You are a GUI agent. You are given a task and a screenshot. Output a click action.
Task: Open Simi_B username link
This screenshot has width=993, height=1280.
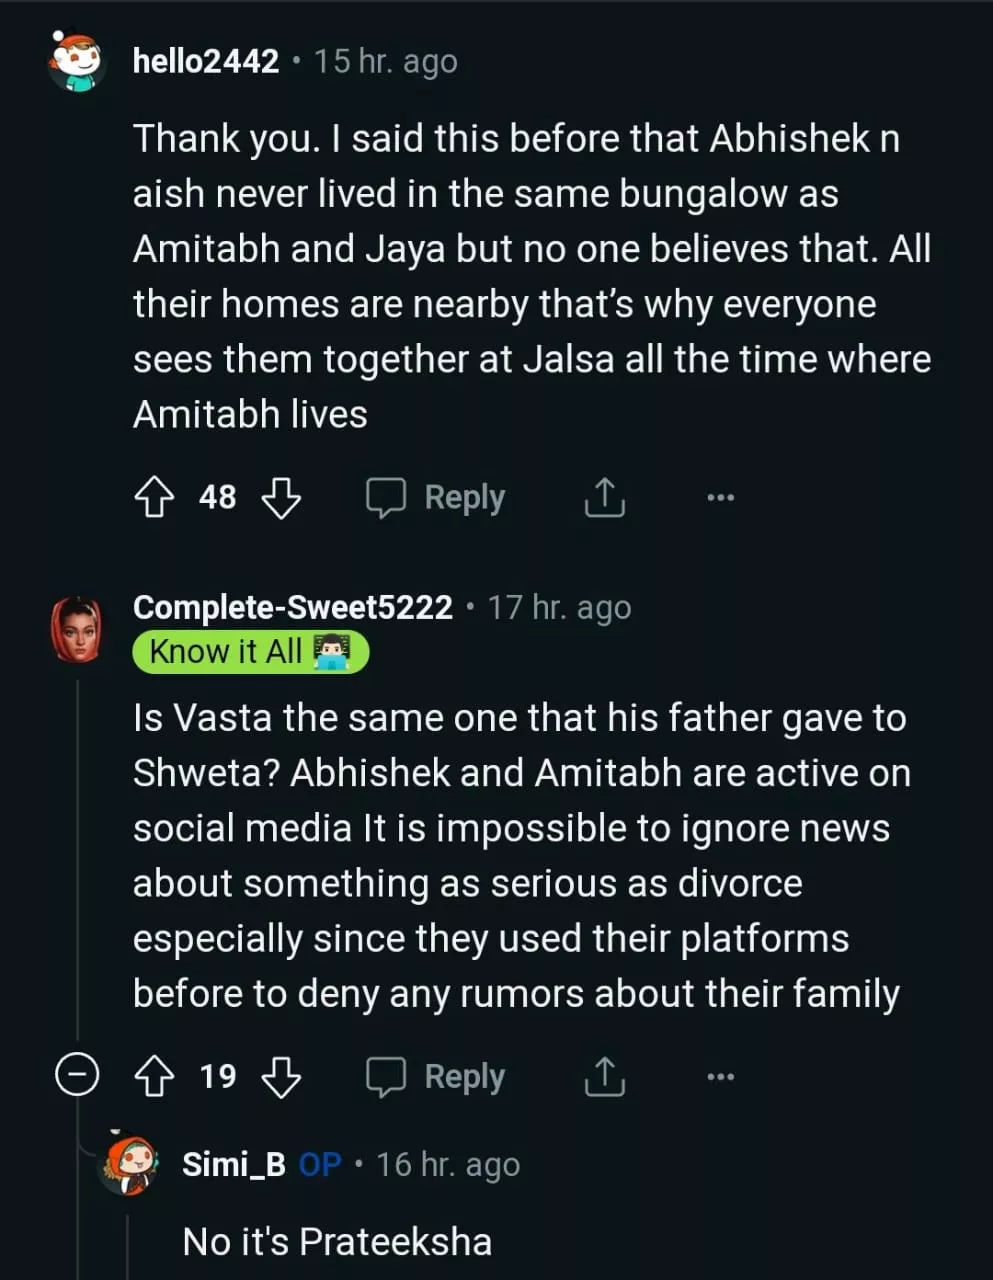pyautogui.click(x=234, y=1165)
